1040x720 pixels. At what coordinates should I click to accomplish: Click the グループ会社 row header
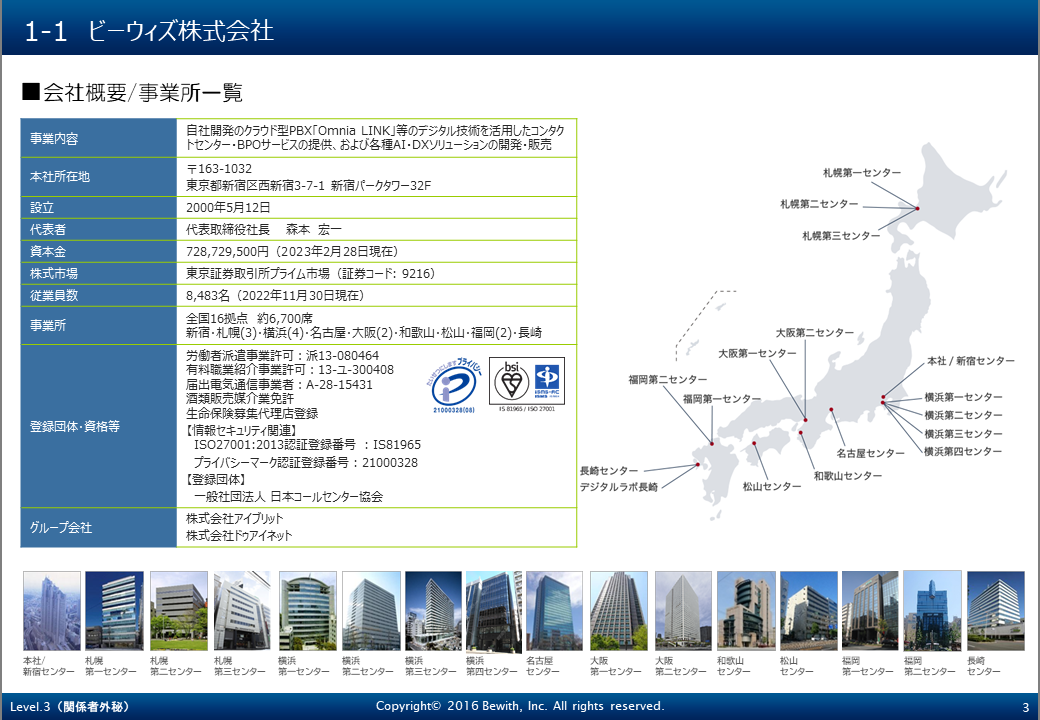pos(99,528)
